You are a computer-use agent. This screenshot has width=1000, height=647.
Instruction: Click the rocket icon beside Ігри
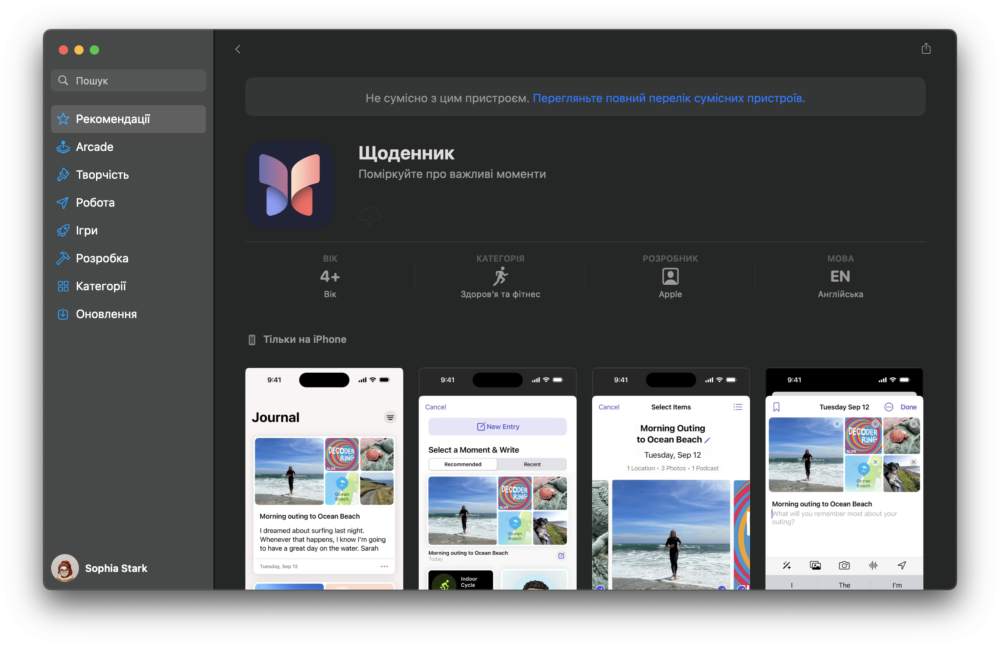63,230
